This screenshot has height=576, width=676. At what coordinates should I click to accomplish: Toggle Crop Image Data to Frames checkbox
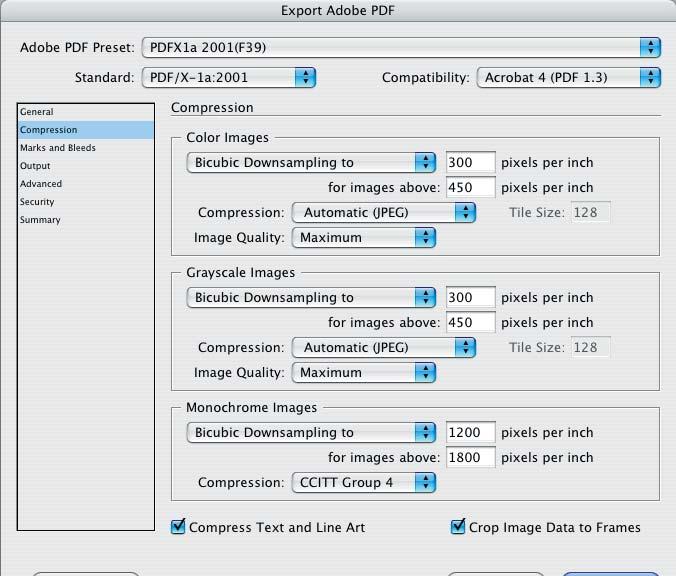point(458,527)
